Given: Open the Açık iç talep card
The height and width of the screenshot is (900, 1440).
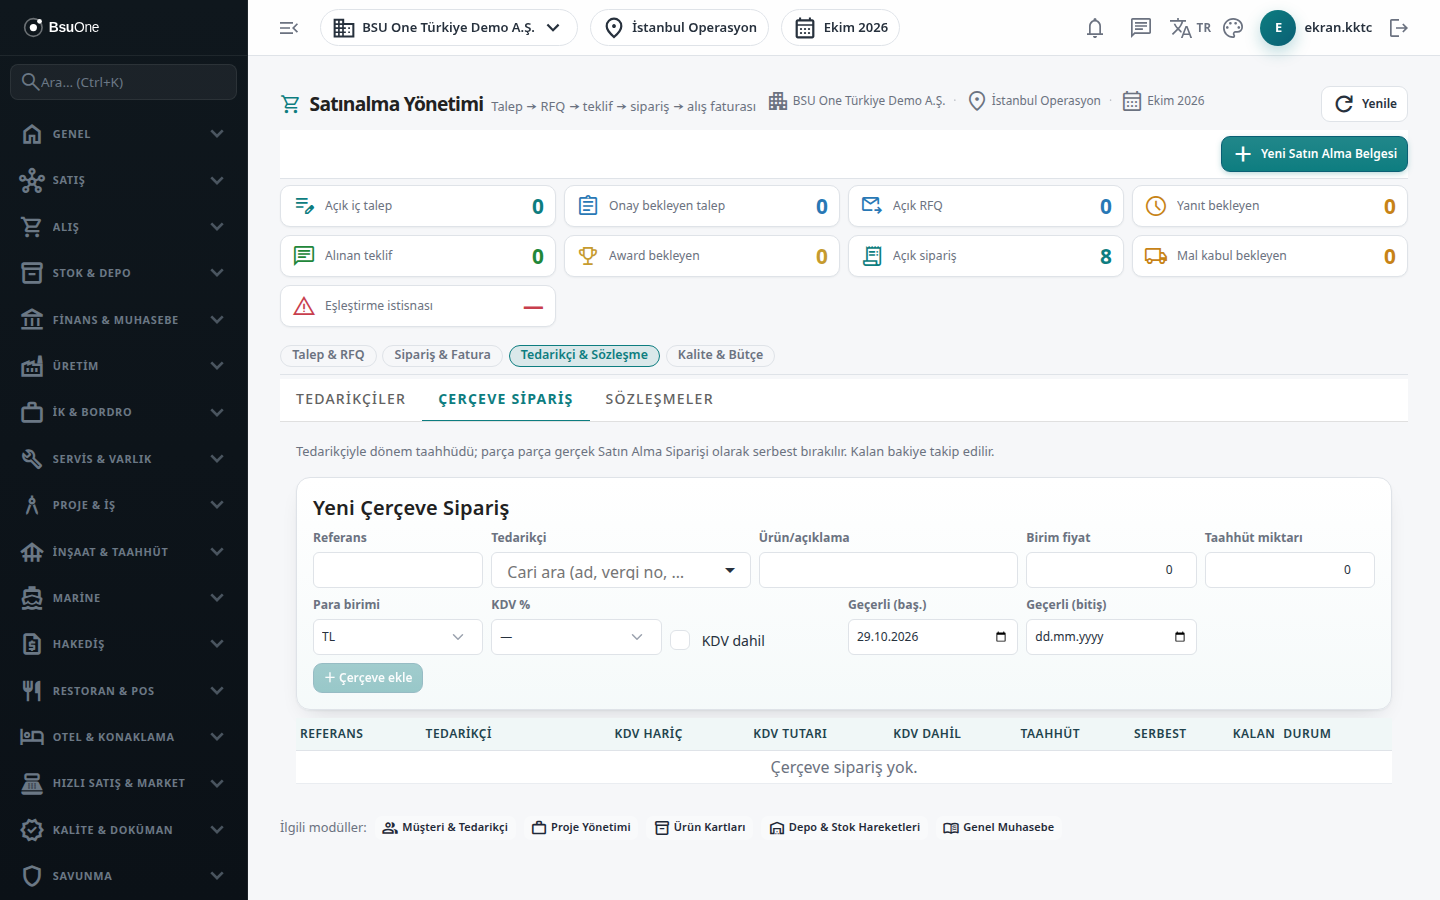Looking at the screenshot, I should point(418,206).
